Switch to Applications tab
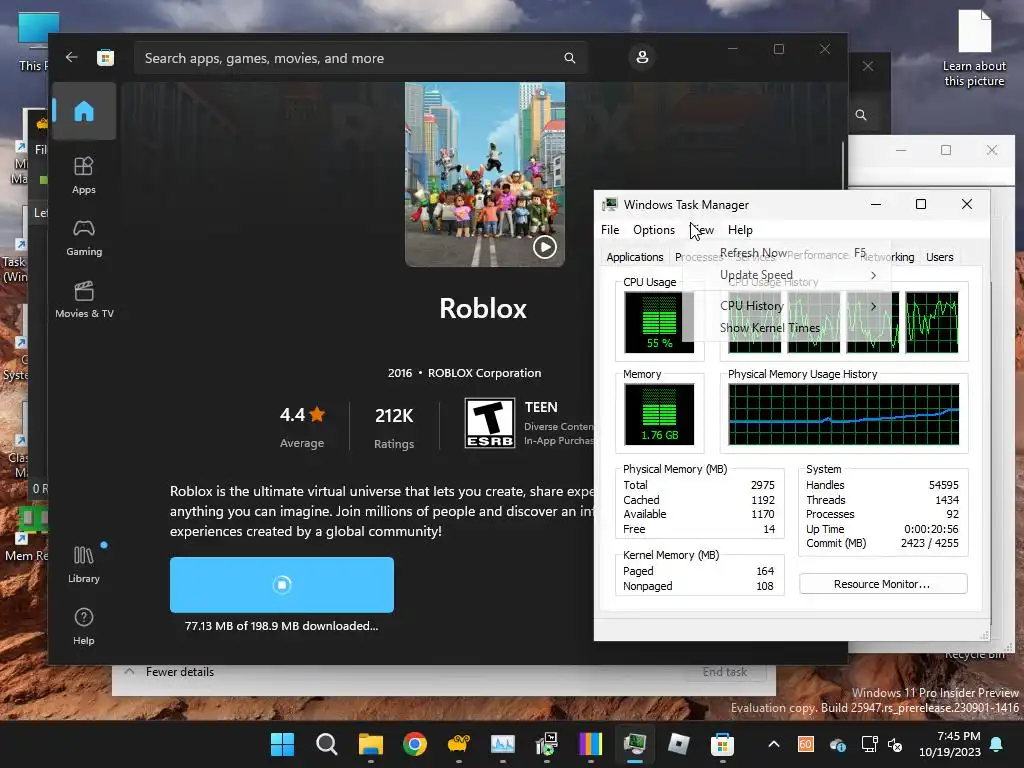This screenshot has width=1024, height=768. [x=634, y=257]
